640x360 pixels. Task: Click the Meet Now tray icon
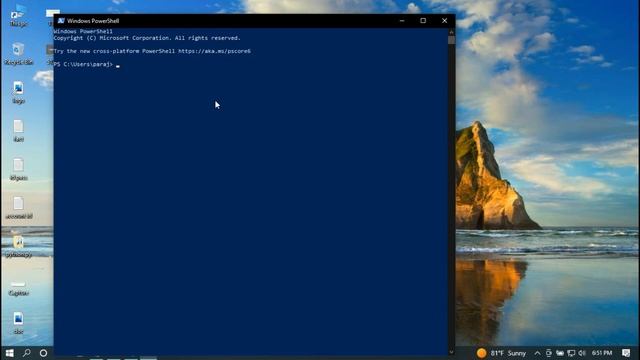pos(549,353)
